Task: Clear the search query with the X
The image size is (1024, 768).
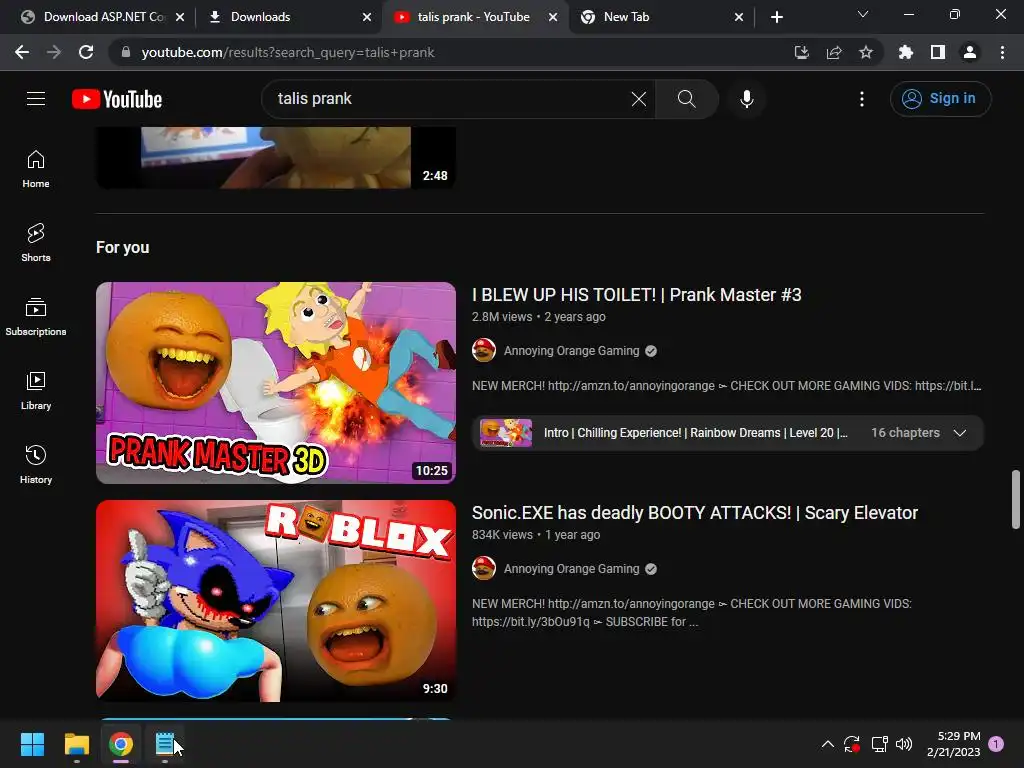Action: pyautogui.click(x=639, y=99)
